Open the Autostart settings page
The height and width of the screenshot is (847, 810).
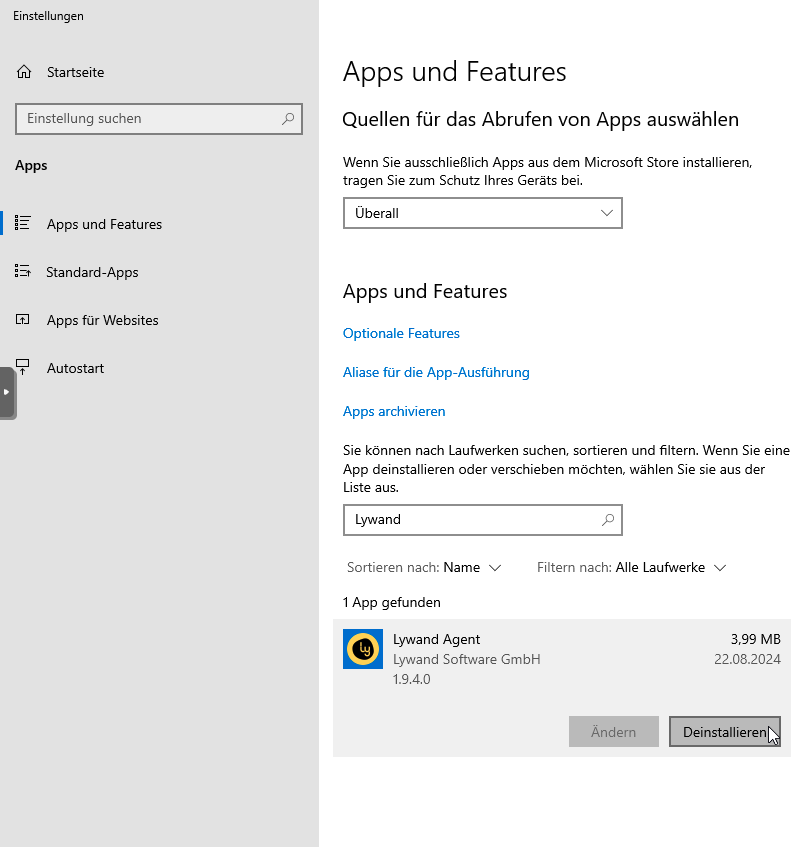(76, 368)
